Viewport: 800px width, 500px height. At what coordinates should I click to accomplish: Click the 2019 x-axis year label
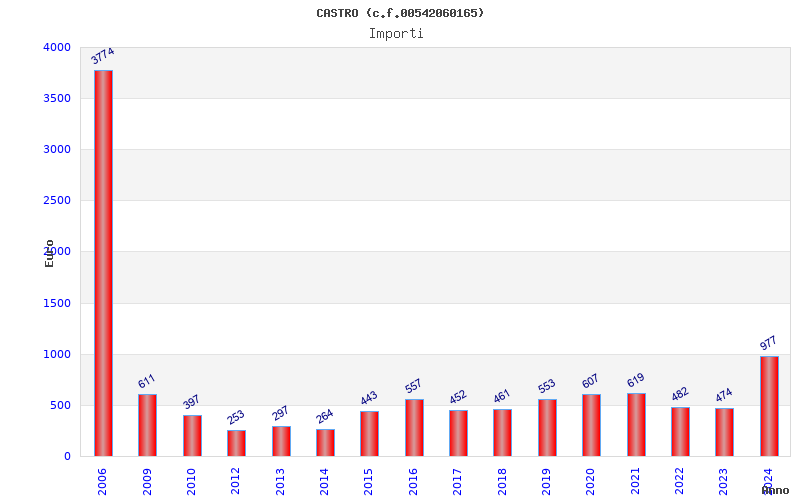click(x=546, y=482)
